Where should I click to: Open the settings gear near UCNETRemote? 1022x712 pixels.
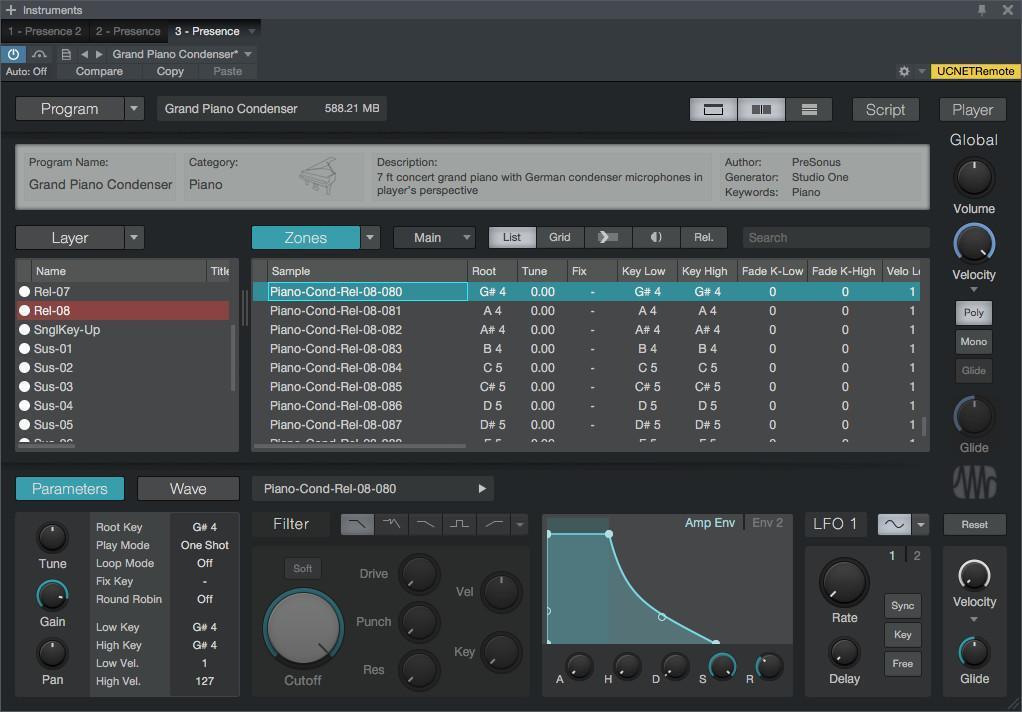click(x=904, y=71)
